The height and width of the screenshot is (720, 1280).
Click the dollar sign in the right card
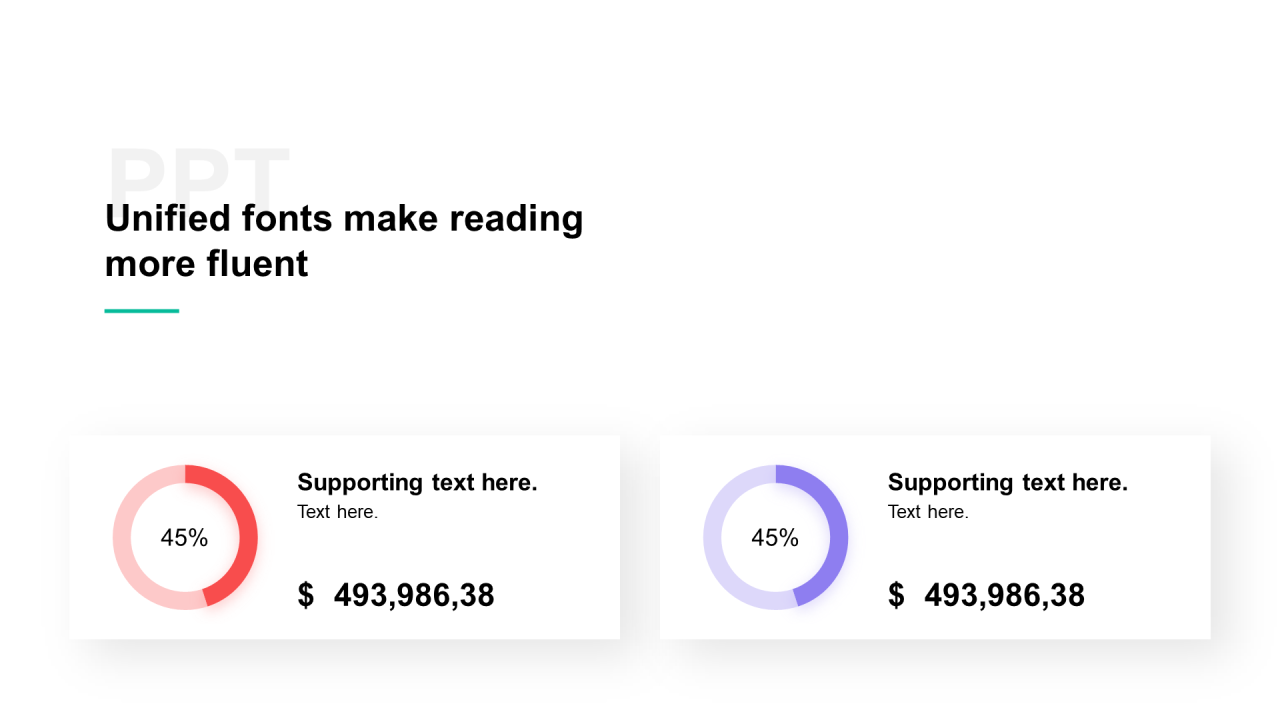pos(896,595)
